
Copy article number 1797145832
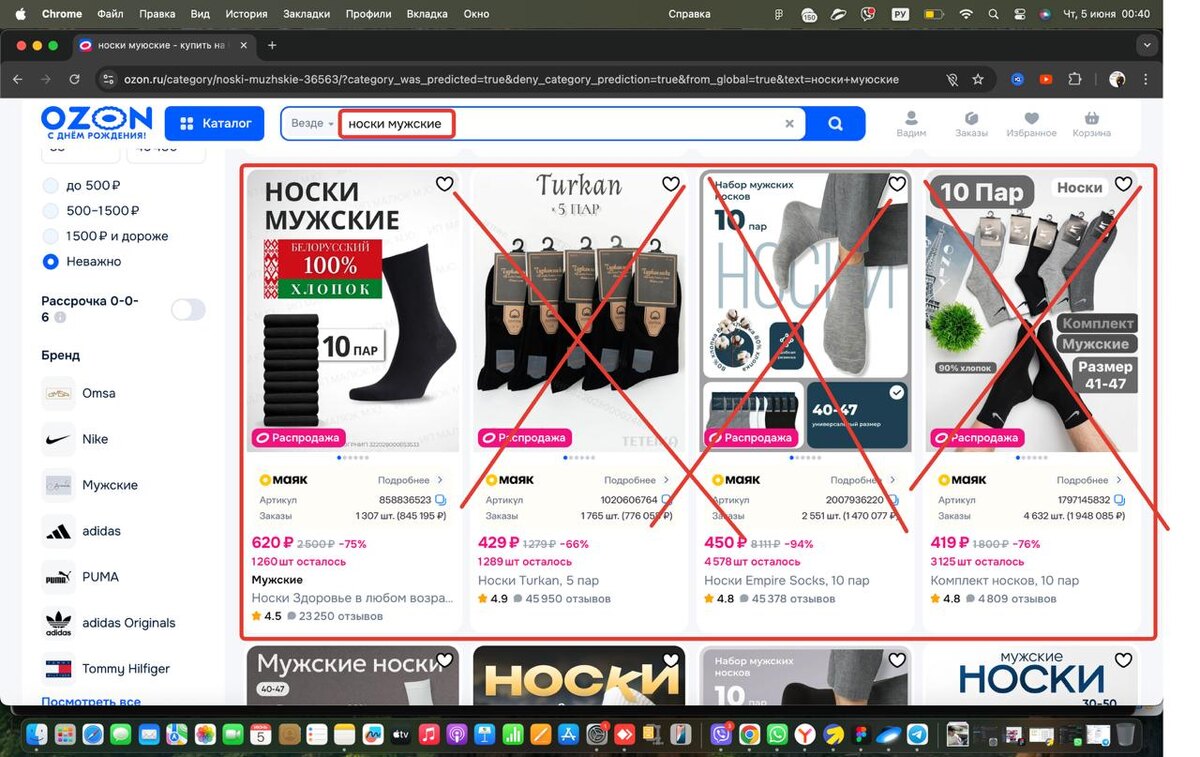coord(1119,499)
